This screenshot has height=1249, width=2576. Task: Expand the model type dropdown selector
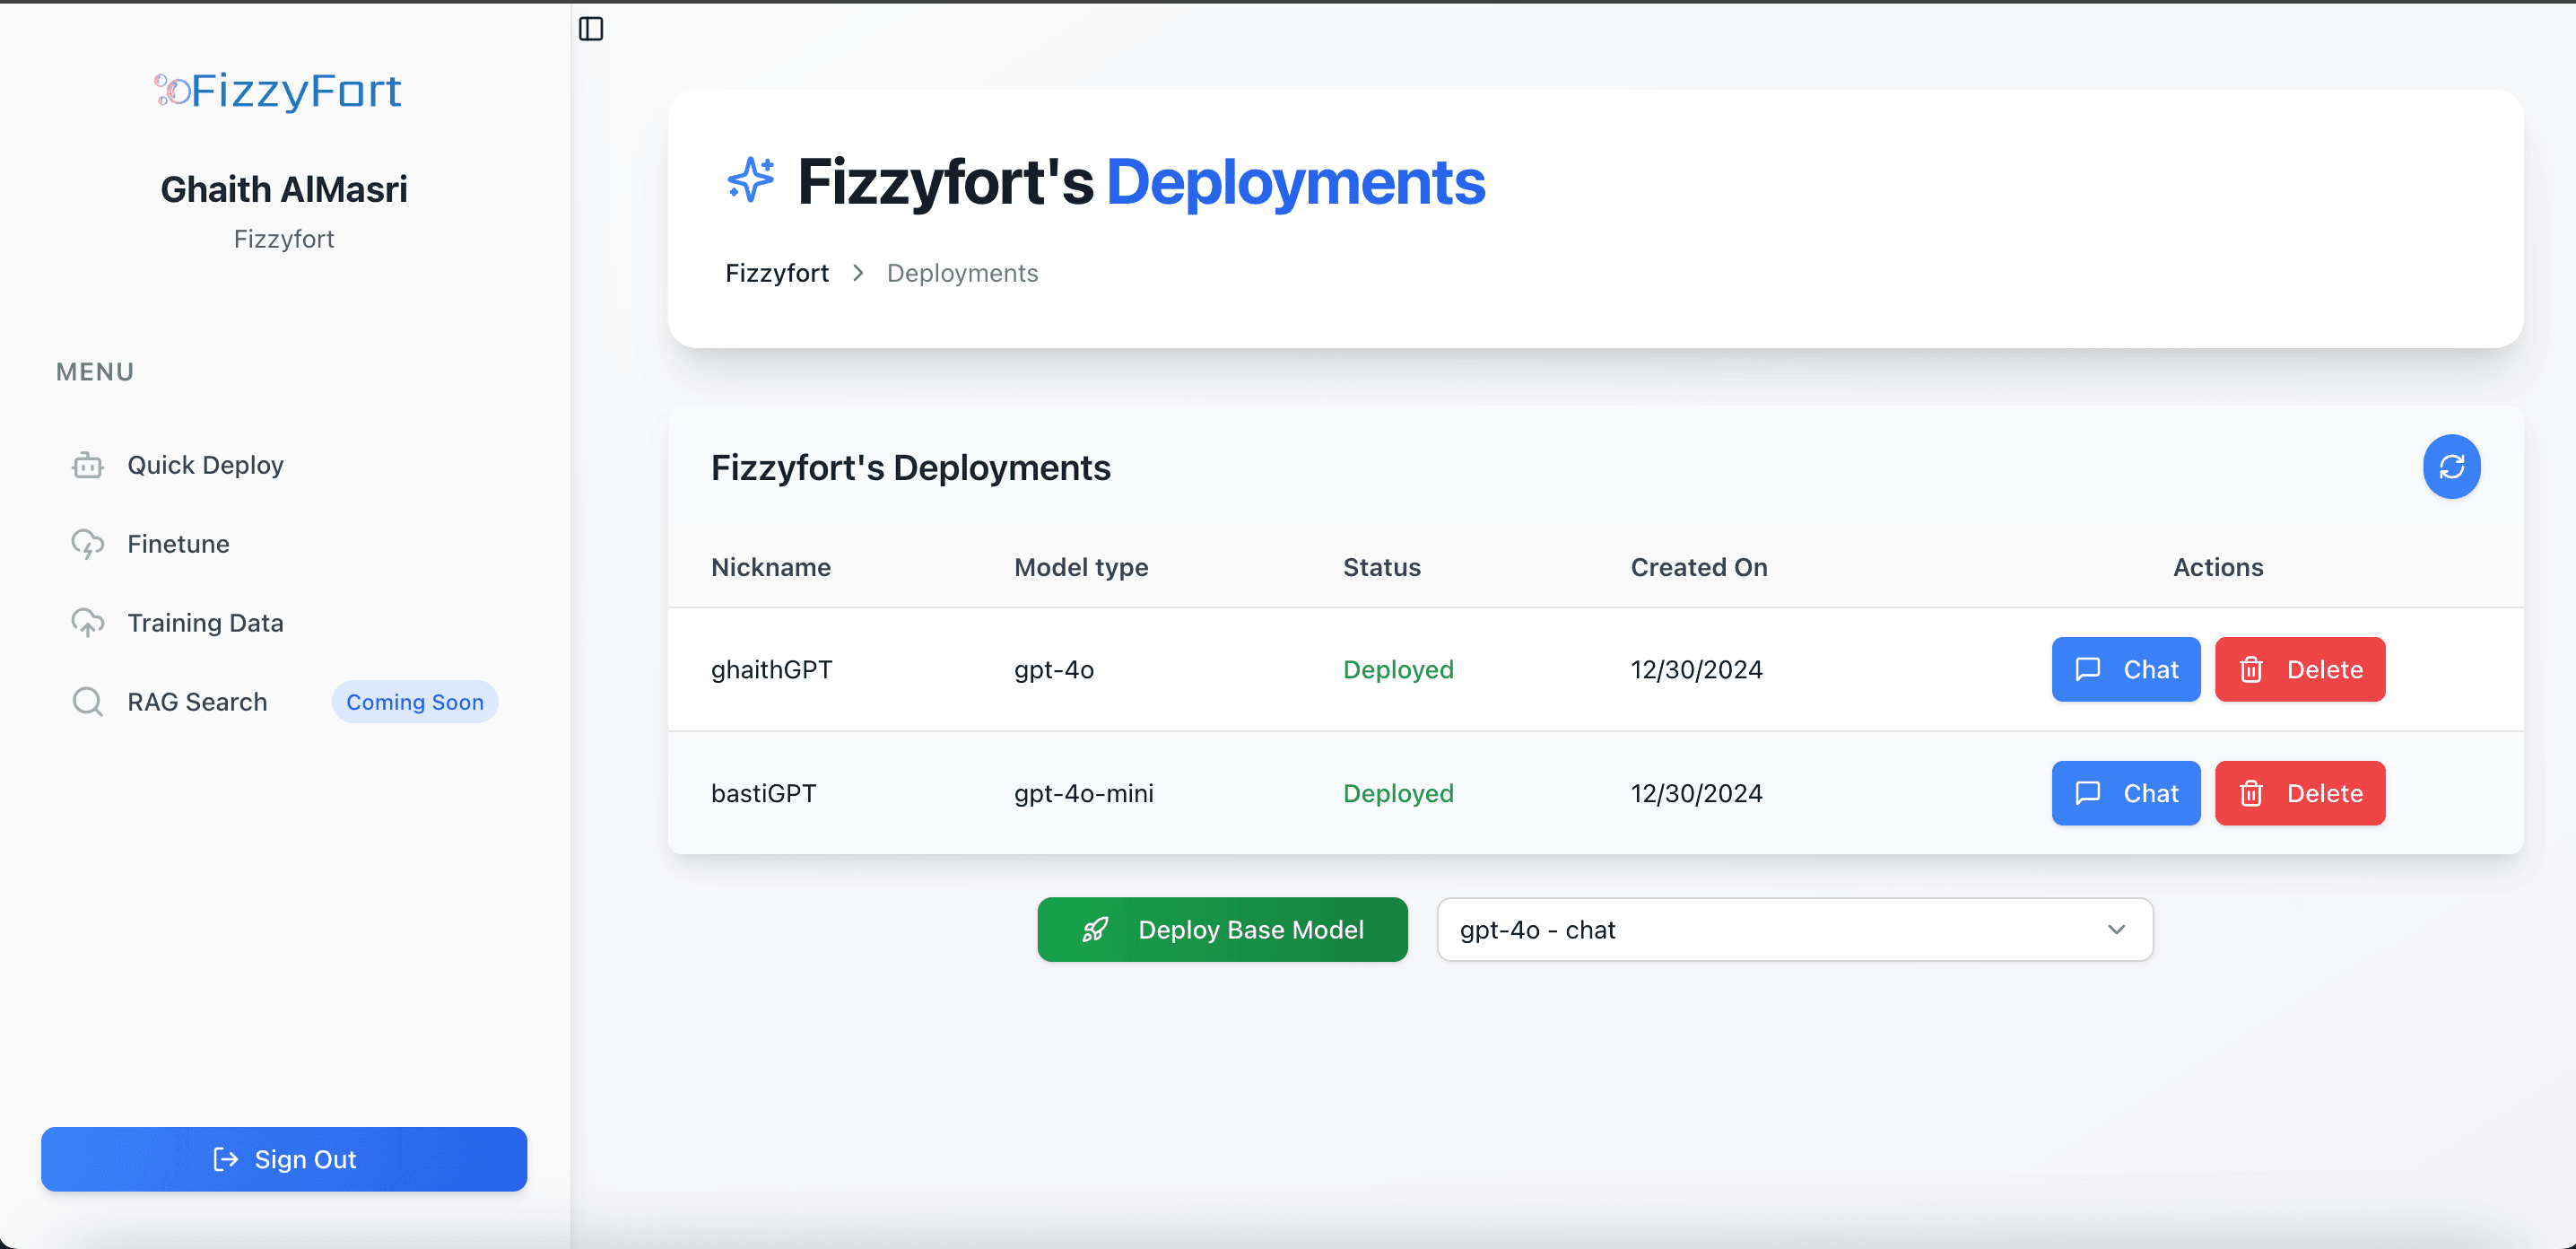pos(1790,929)
